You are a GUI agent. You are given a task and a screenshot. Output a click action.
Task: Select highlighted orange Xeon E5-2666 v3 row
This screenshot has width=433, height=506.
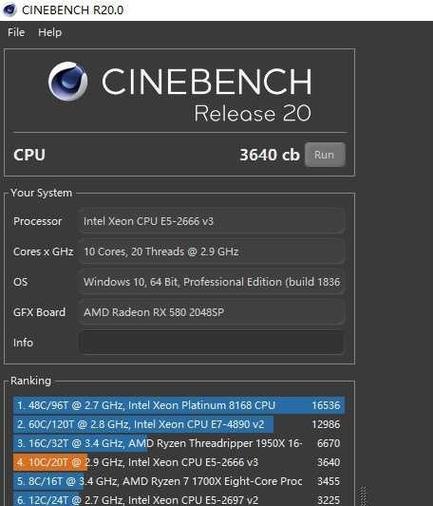click(x=179, y=462)
